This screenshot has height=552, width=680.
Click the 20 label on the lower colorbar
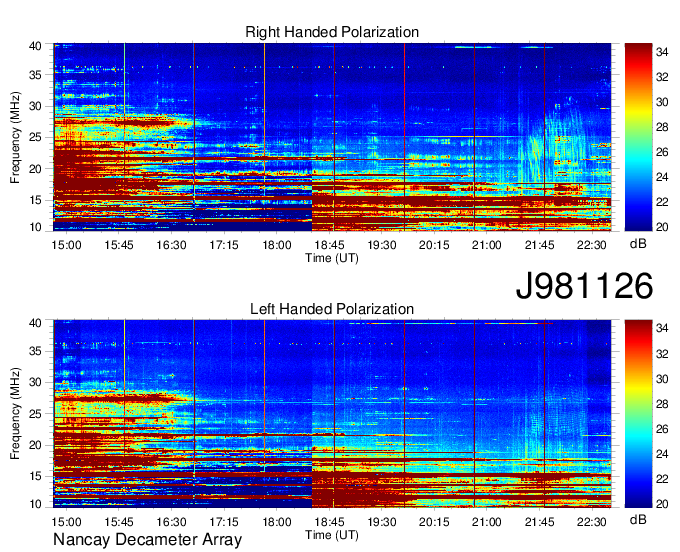662,503
